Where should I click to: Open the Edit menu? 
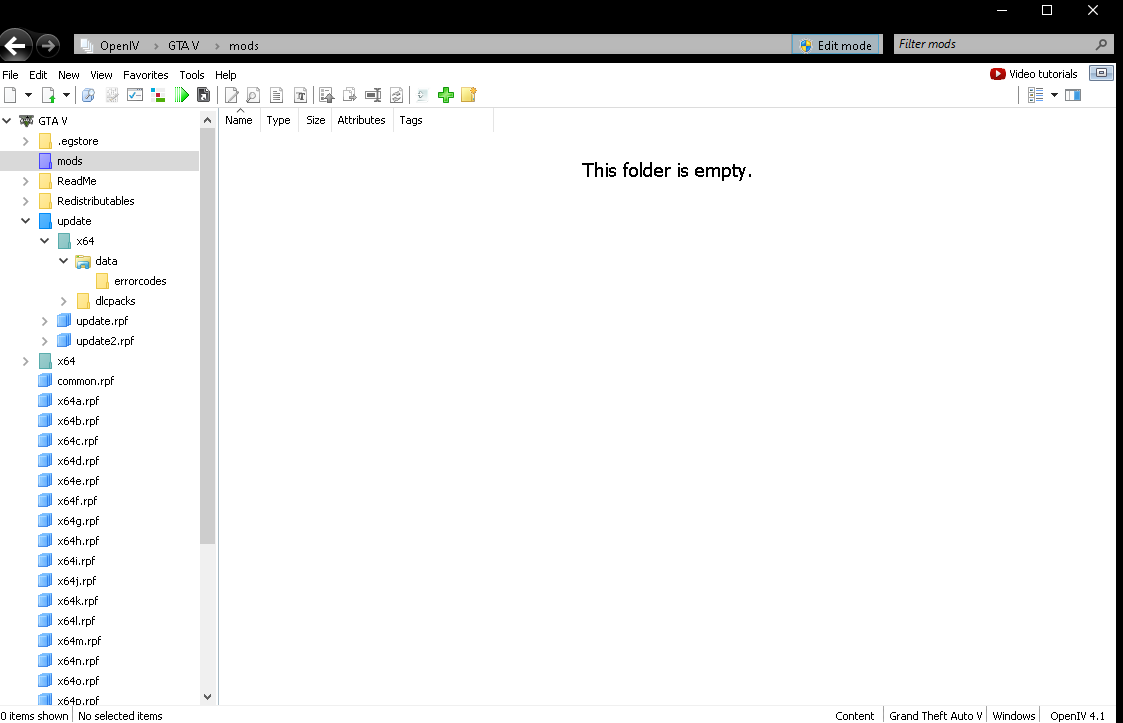tap(38, 75)
